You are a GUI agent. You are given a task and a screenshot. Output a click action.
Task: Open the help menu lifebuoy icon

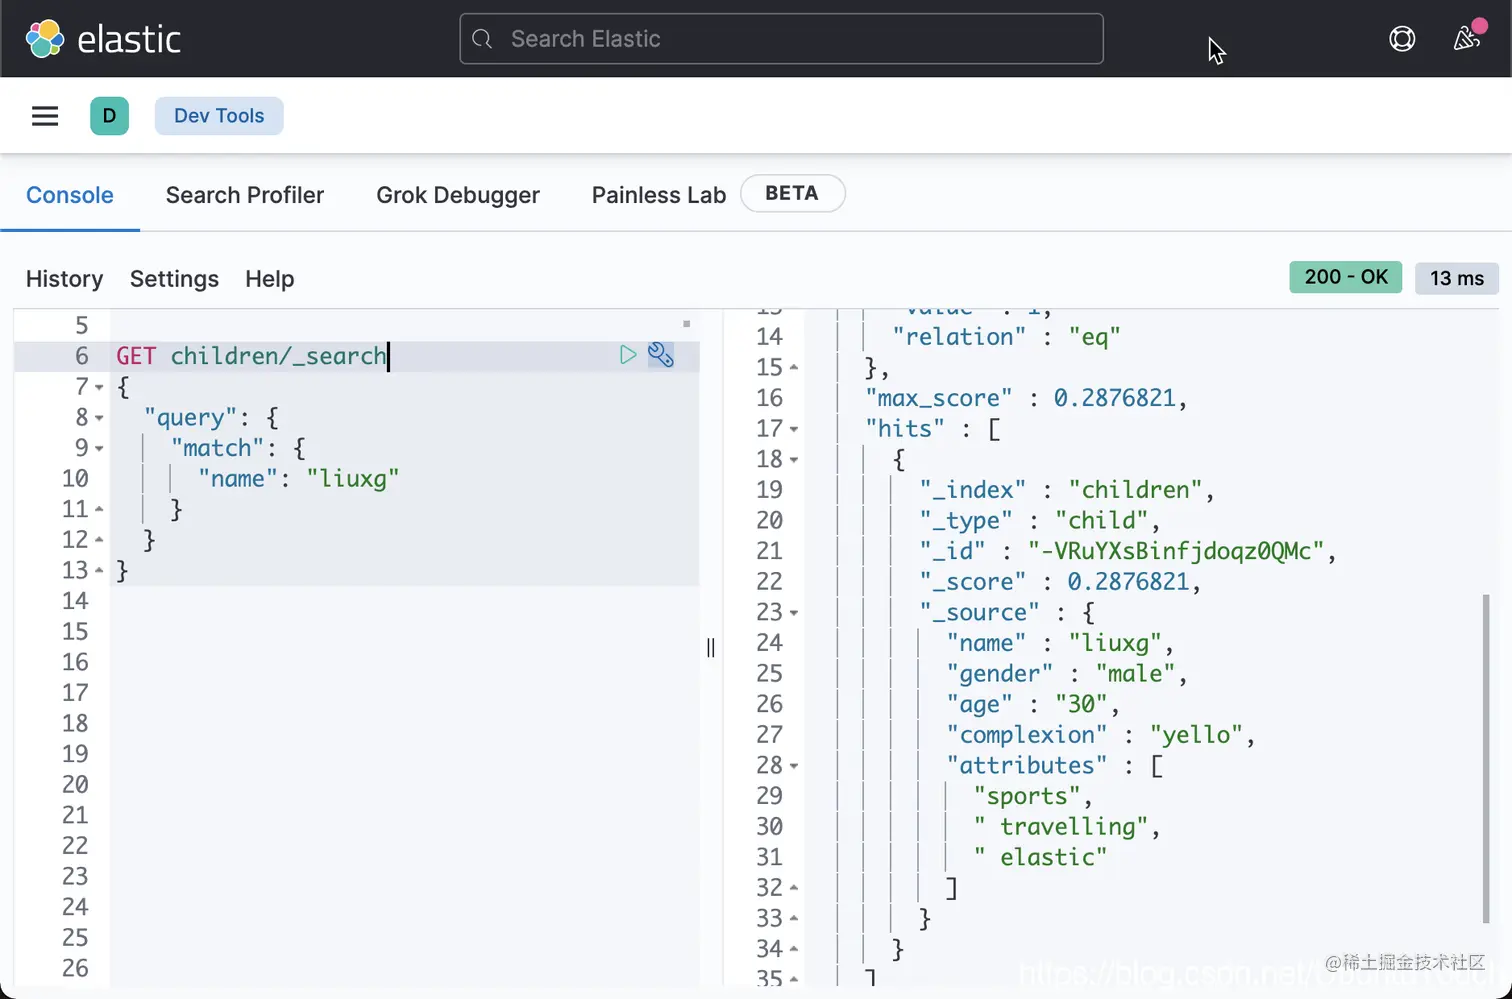[1402, 39]
